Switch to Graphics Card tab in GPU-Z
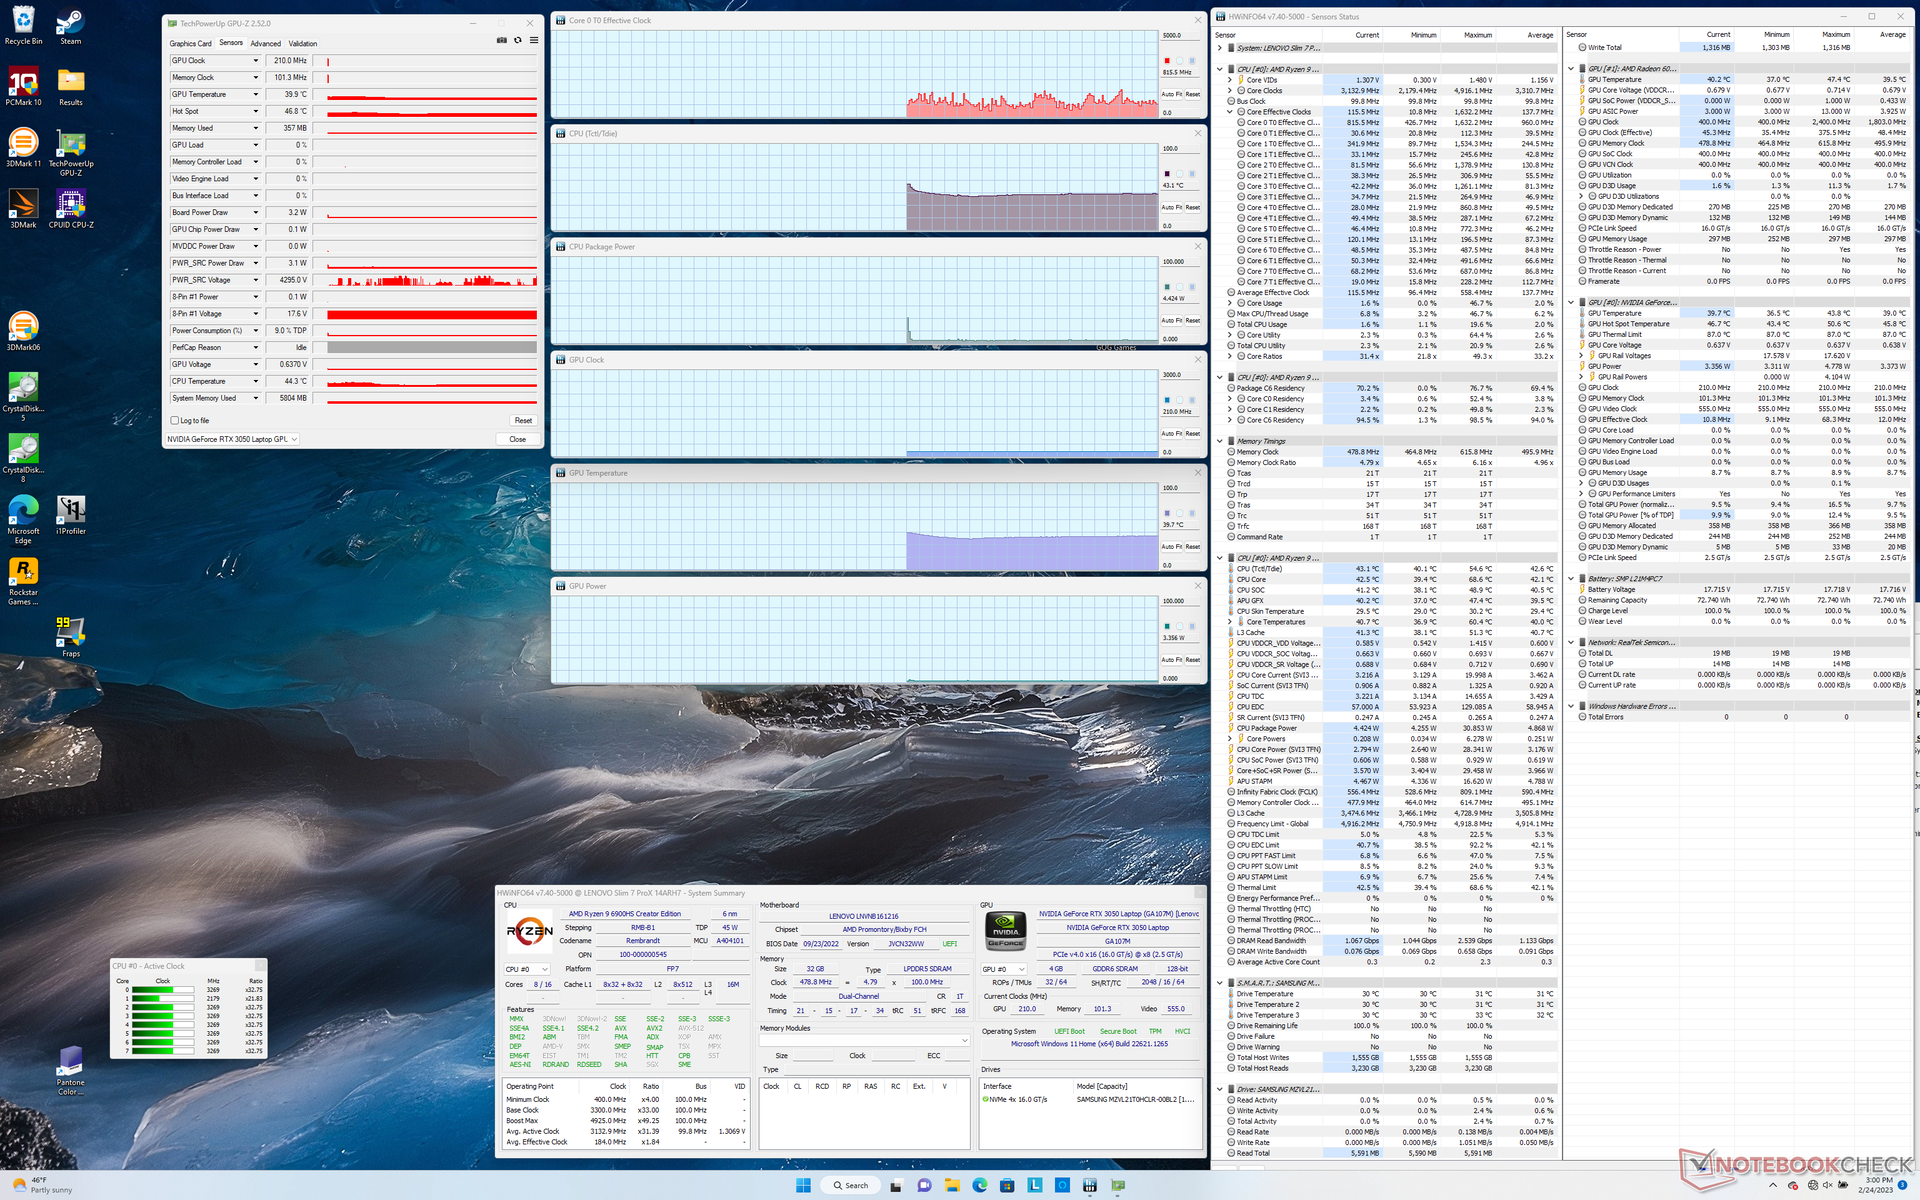The image size is (1920, 1200). [190, 44]
